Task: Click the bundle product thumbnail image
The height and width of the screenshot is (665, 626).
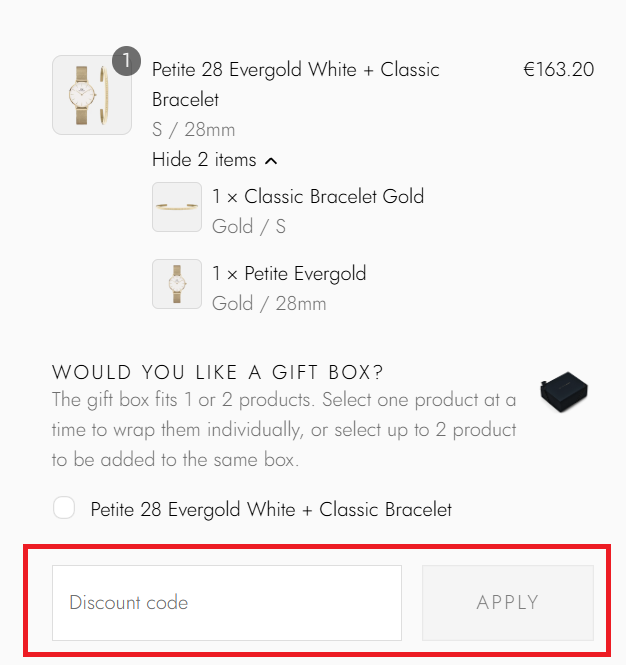Action: [91, 95]
